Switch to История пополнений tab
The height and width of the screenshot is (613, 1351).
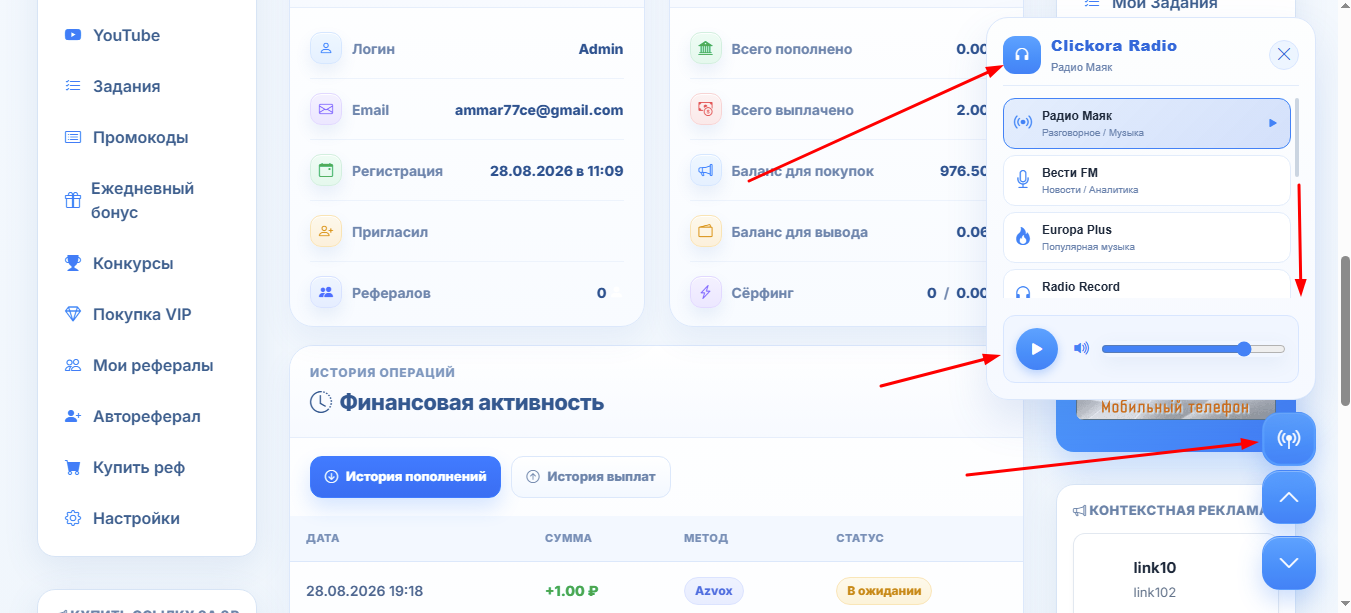[x=405, y=477]
